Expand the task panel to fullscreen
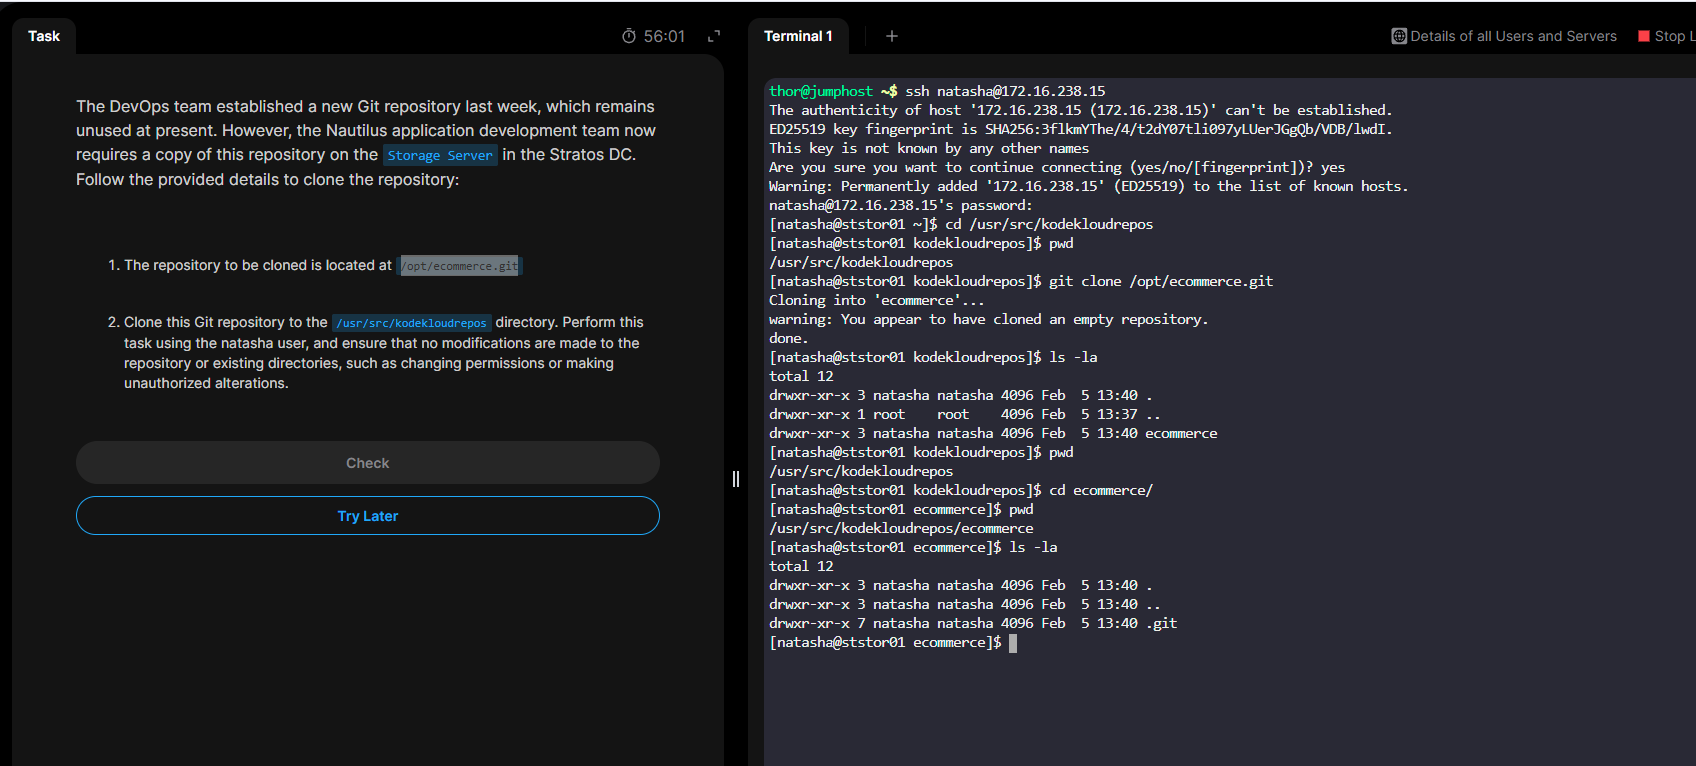The width and height of the screenshot is (1696, 766). pos(714,36)
